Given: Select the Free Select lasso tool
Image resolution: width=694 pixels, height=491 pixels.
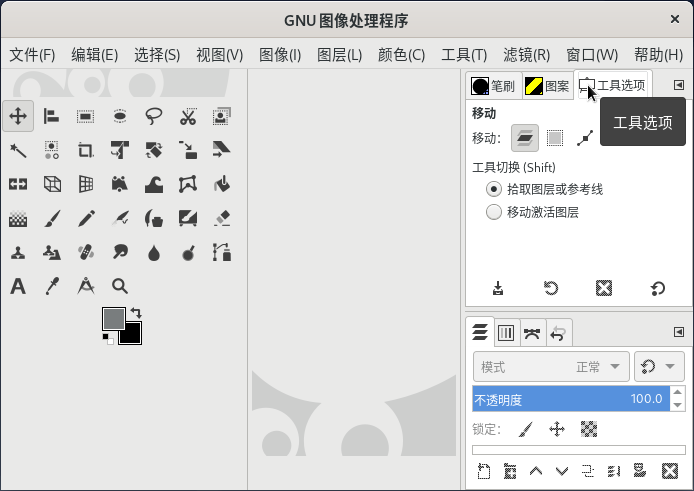Looking at the screenshot, I should coord(154,116).
